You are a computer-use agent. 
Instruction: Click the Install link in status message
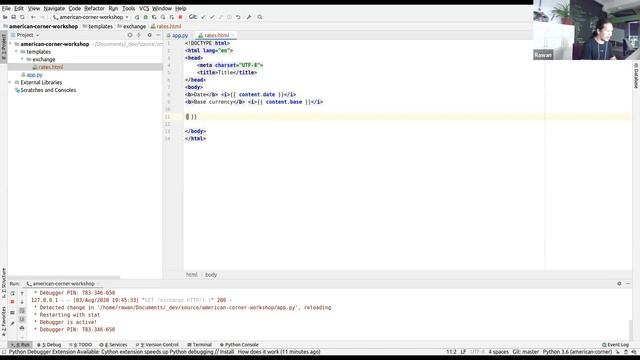pyautogui.click(x=227, y=352)
